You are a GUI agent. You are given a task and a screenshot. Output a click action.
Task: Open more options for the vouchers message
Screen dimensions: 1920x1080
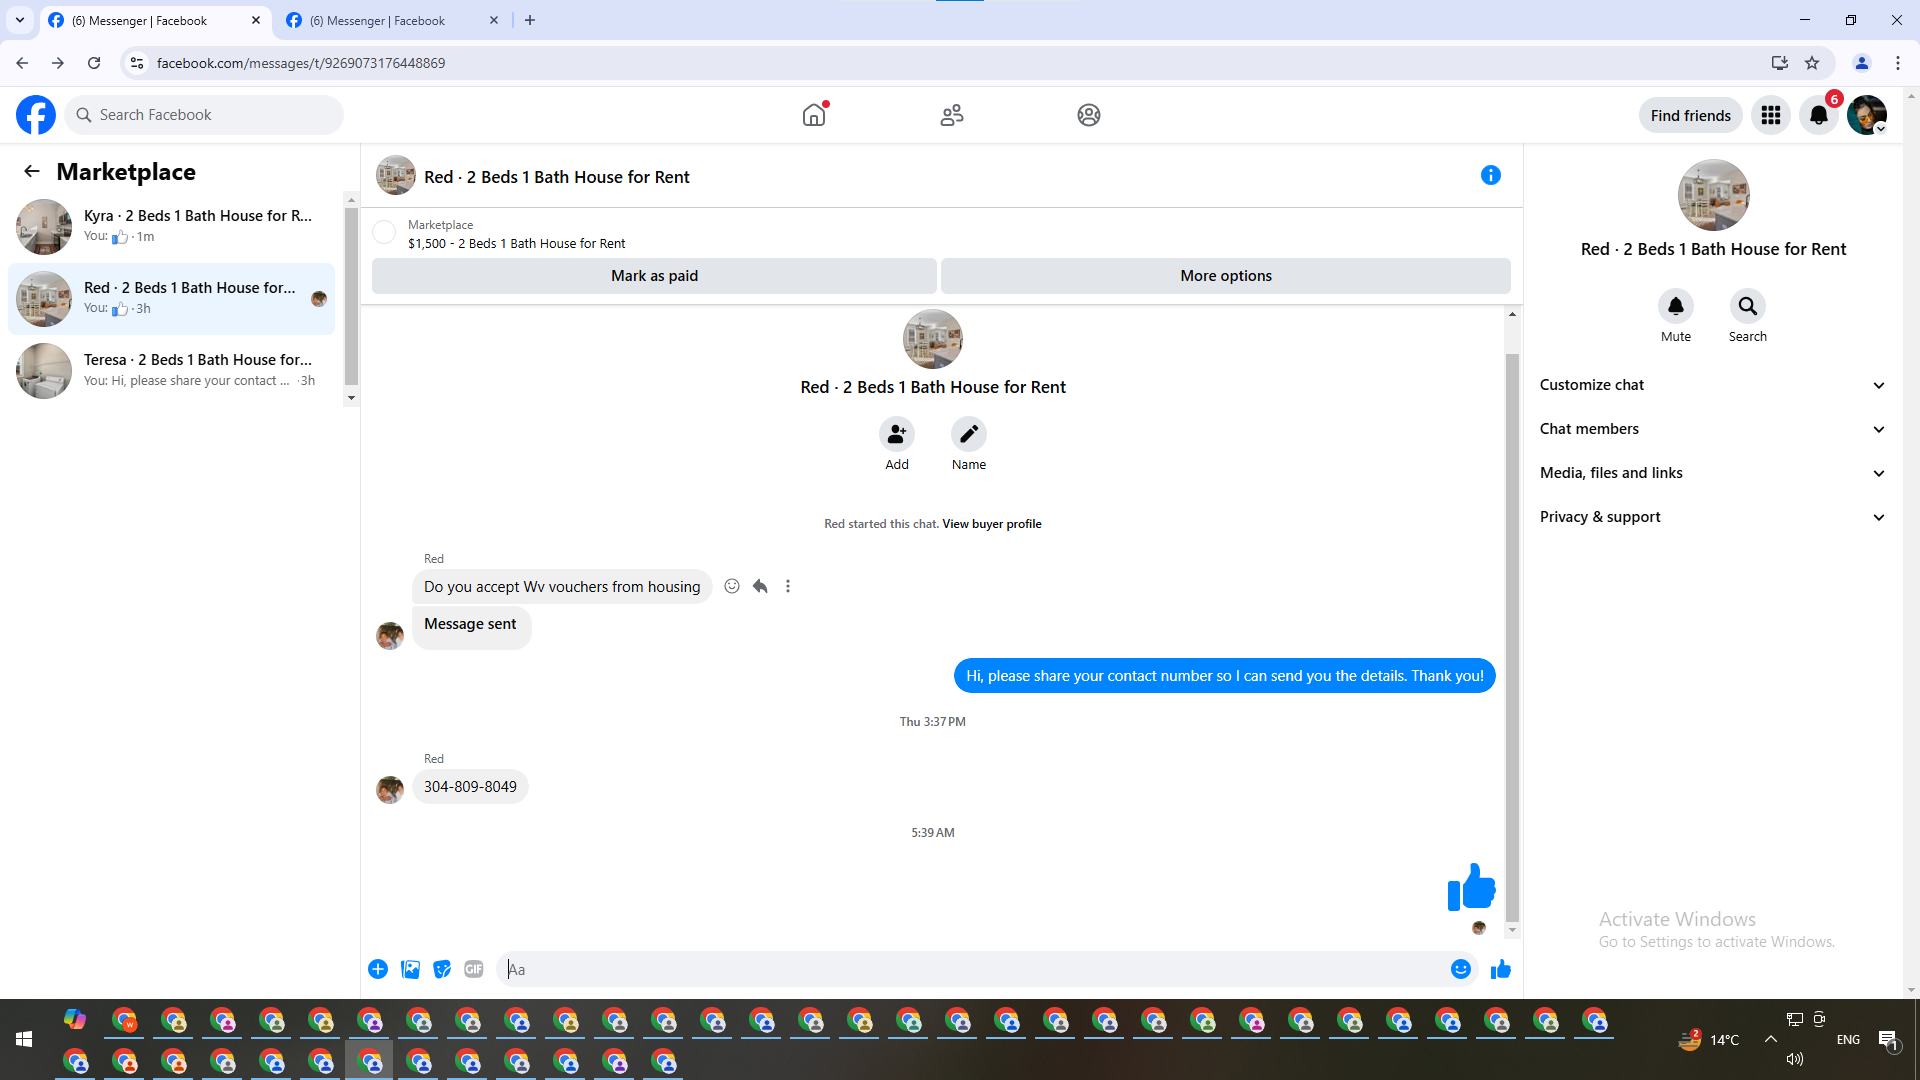click(788, 586)
